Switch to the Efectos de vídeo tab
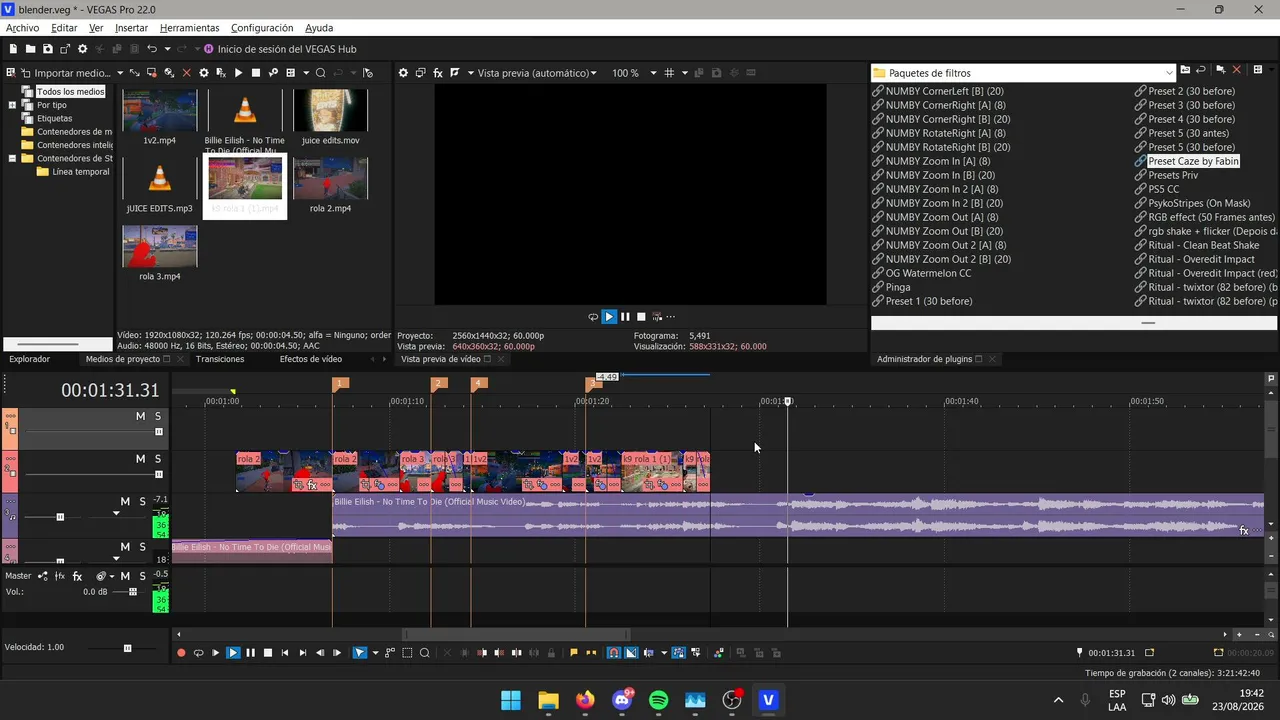Screen dimensions: 1280x720 [x=310, y=359]
